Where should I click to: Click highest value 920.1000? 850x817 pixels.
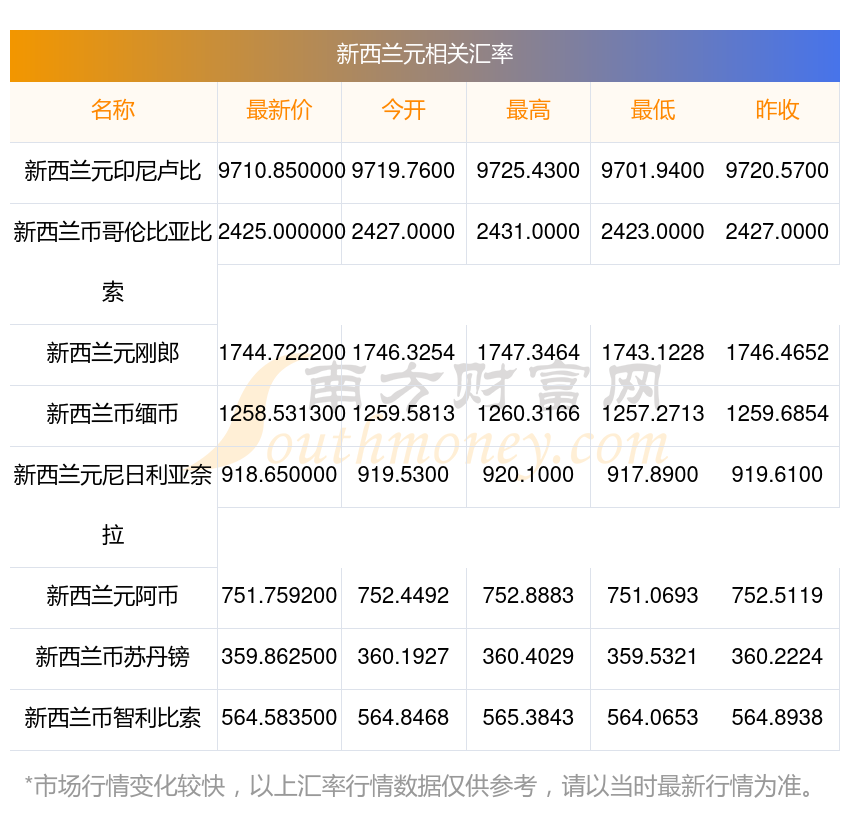click(x=528, y=475)
